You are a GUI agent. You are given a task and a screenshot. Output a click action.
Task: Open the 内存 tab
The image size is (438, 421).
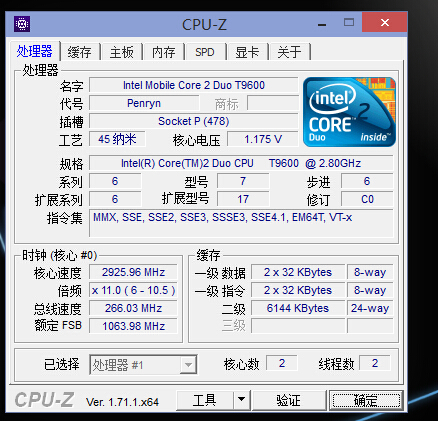pyautogui.click(x=163, y=52)
